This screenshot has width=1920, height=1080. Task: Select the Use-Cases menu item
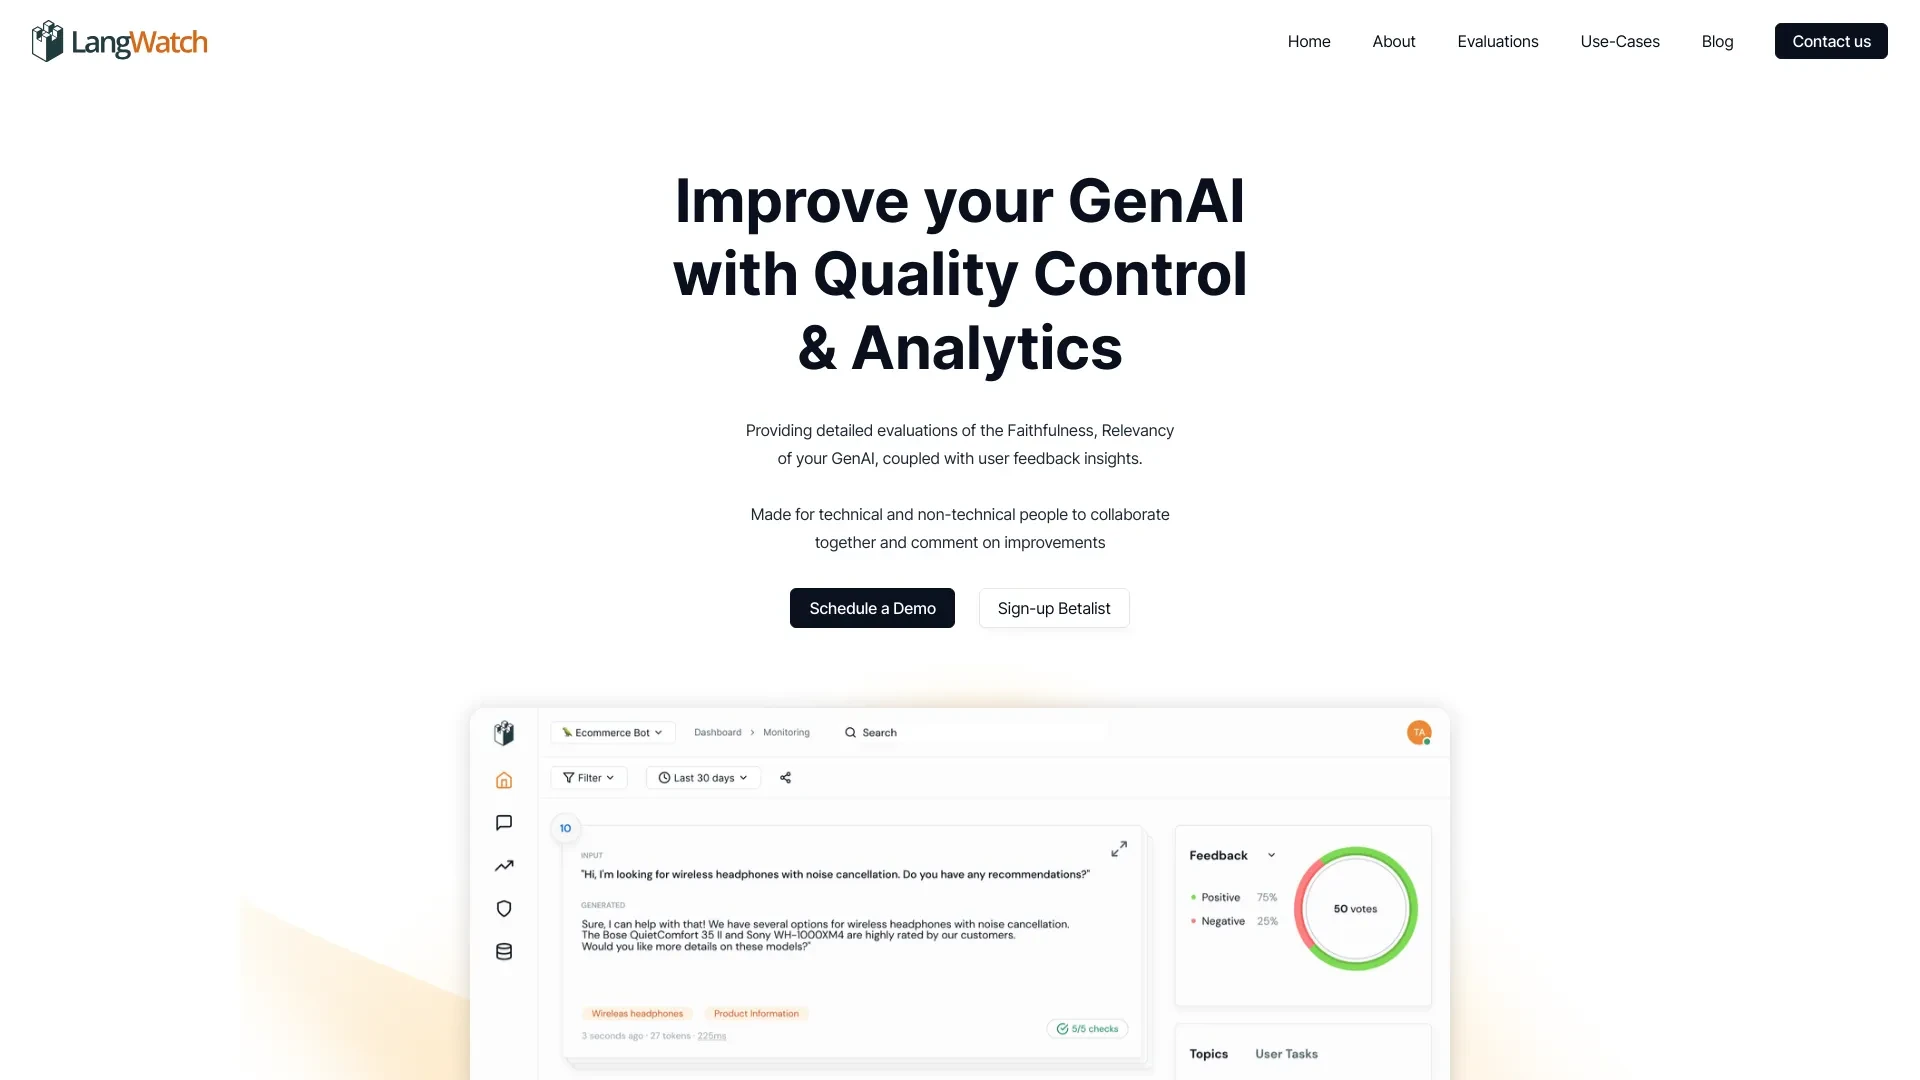point(1619,41)
